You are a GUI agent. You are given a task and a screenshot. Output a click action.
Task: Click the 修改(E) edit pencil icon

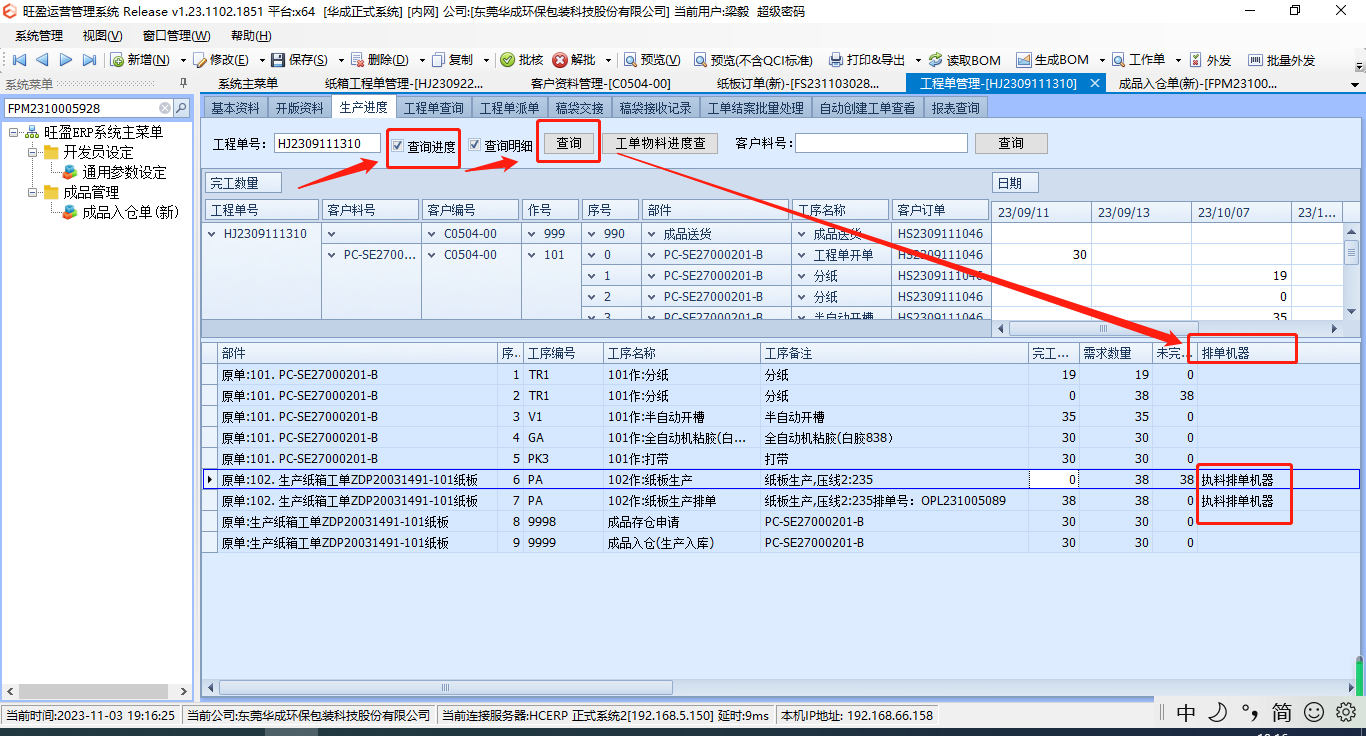pos(200,60)
